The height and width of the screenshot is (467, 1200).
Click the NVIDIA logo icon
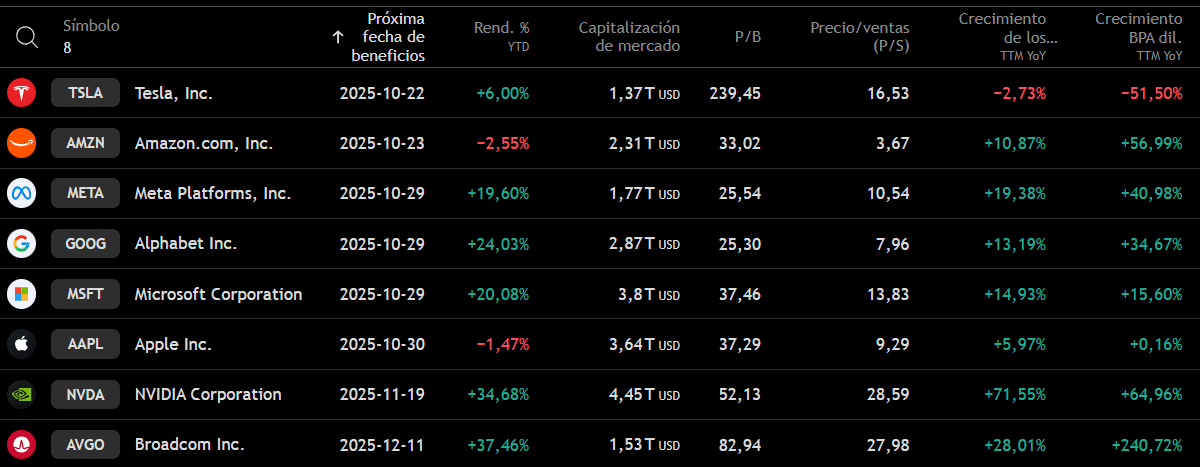tap(21, 394)
